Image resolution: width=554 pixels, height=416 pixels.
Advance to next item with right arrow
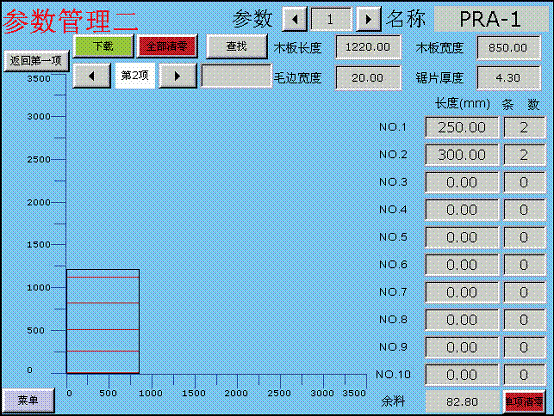(x=177, y=76)
